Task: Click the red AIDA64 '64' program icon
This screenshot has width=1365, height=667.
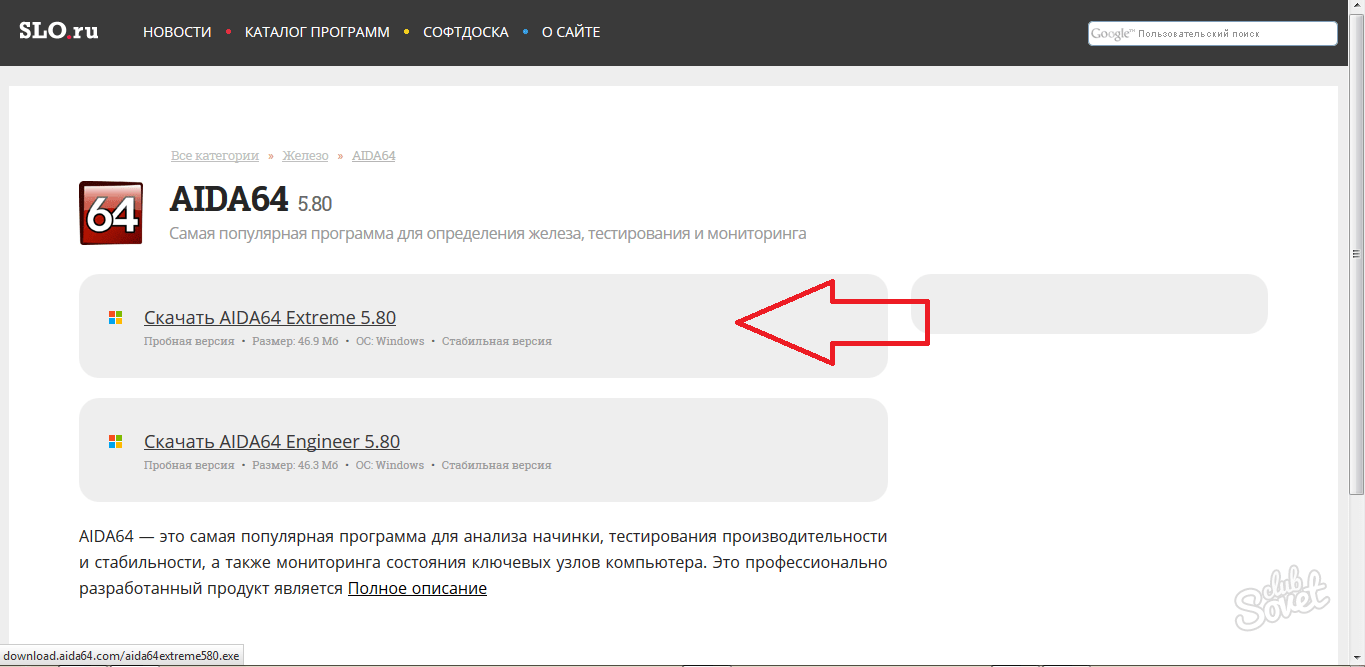Action: point(111,213)
